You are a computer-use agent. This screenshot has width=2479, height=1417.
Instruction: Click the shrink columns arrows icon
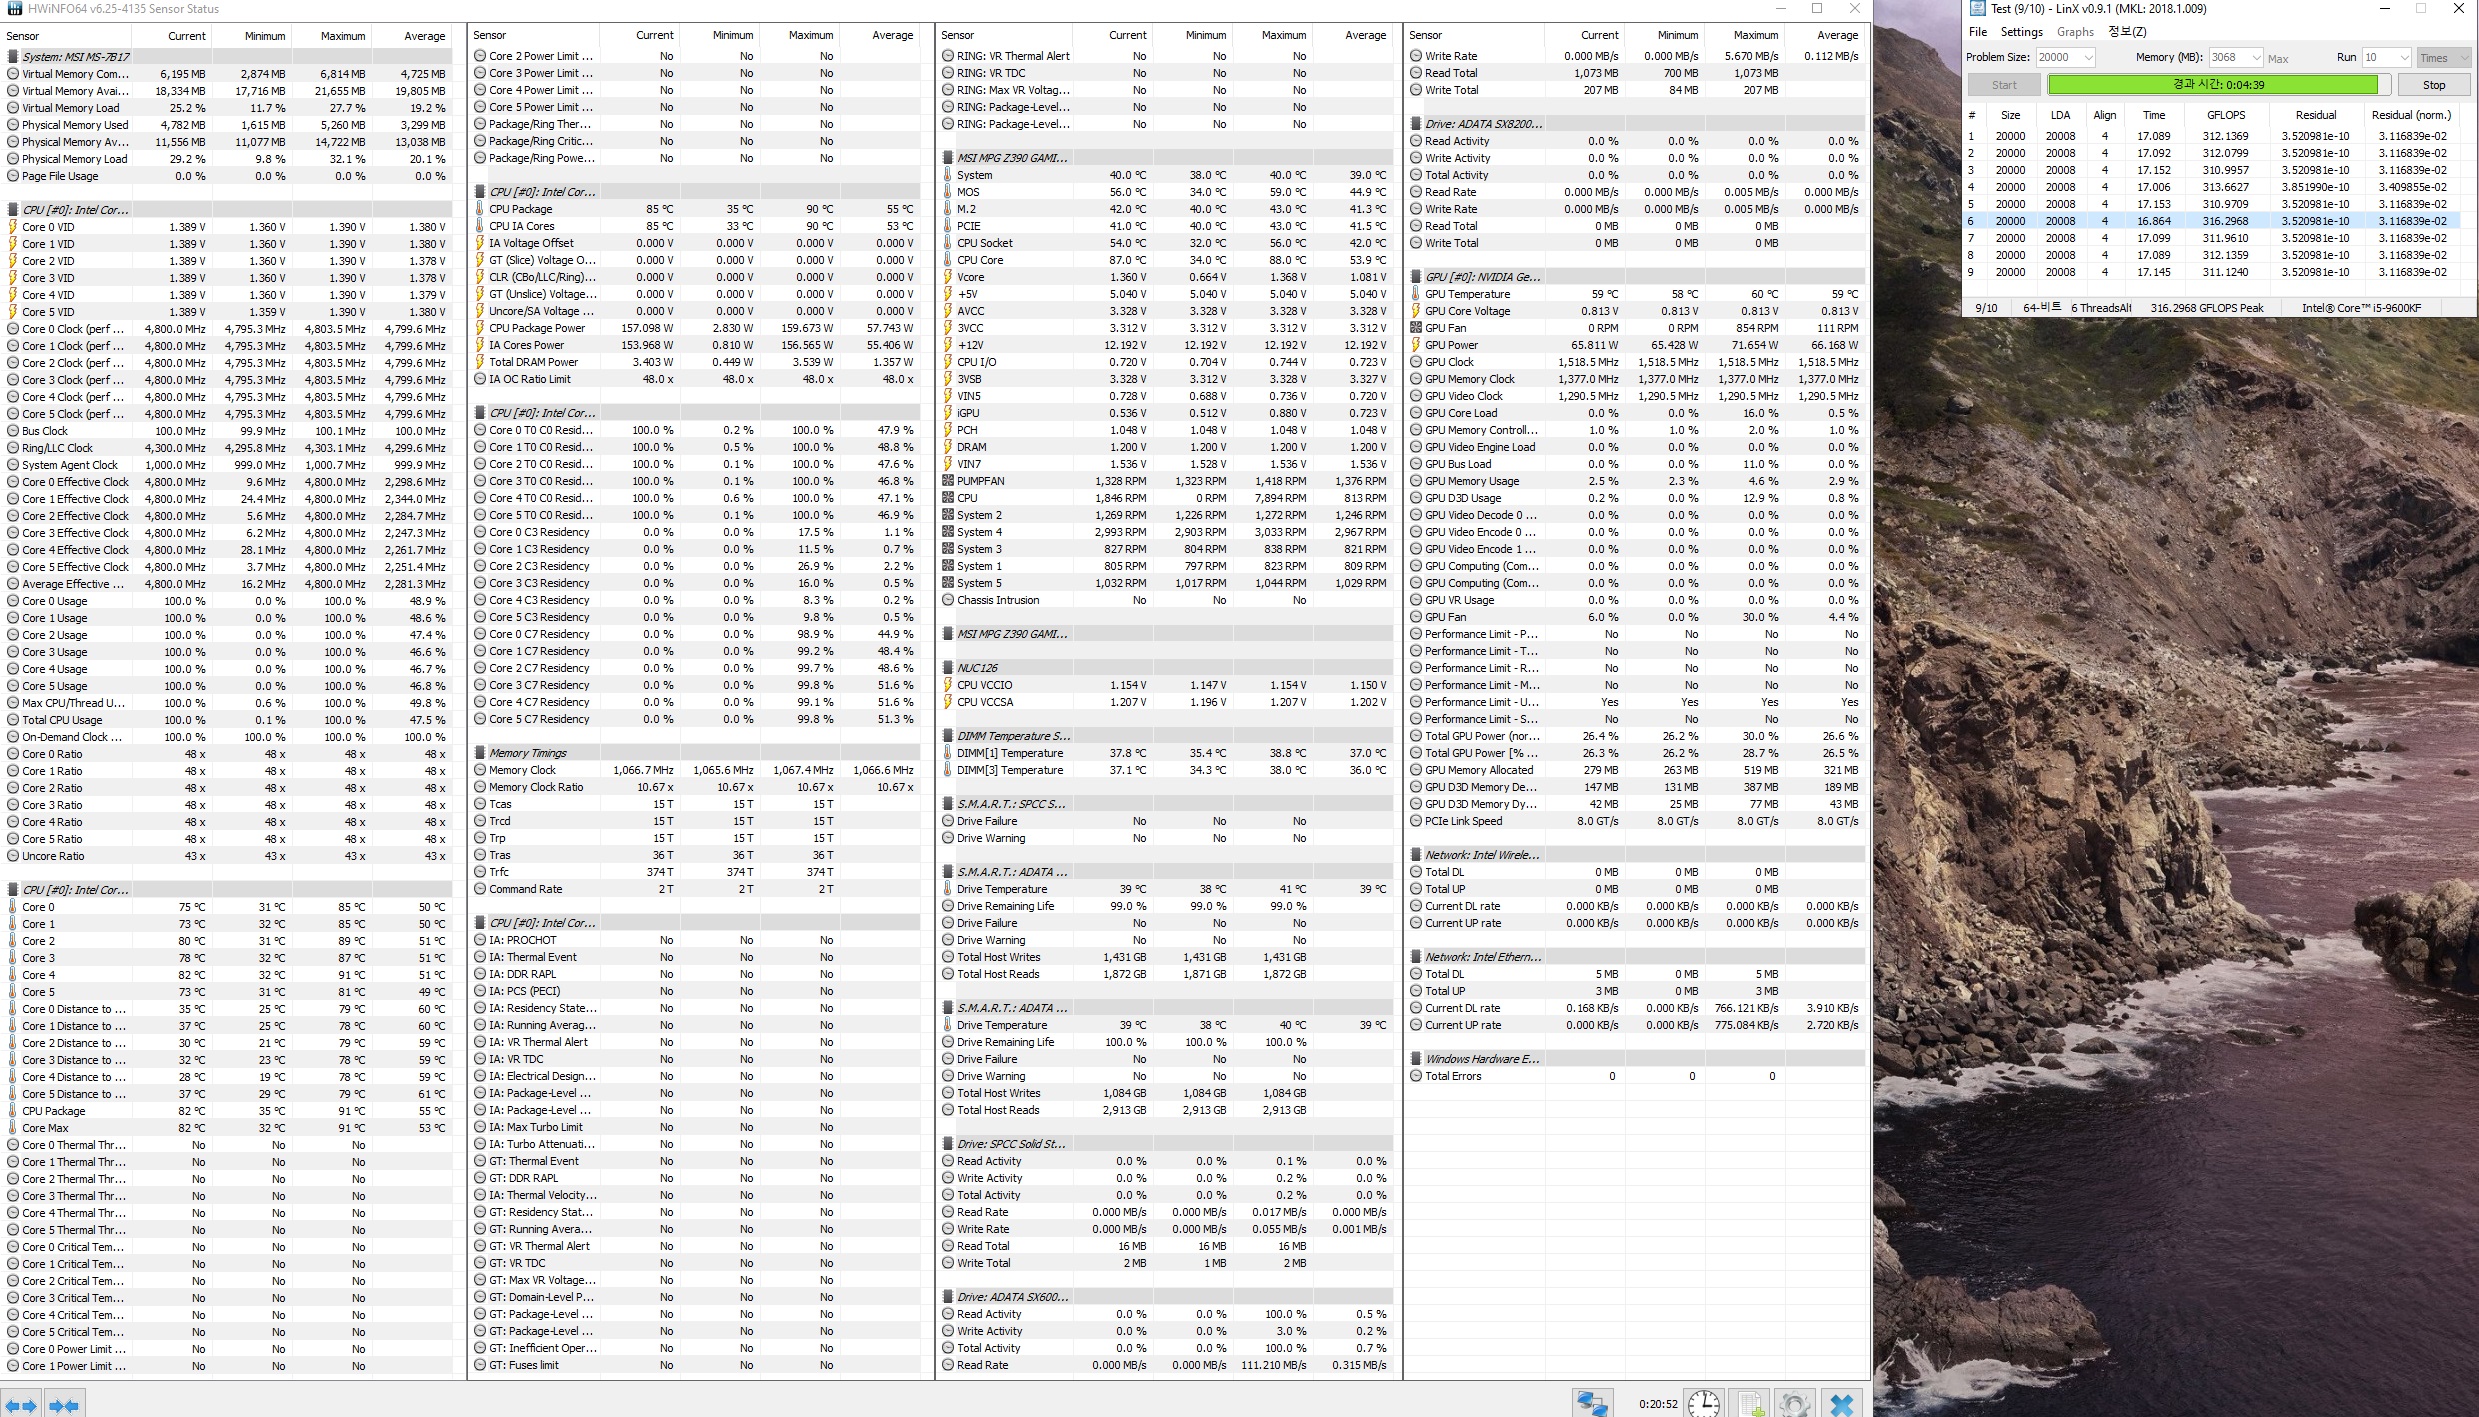pos(64,1404)
